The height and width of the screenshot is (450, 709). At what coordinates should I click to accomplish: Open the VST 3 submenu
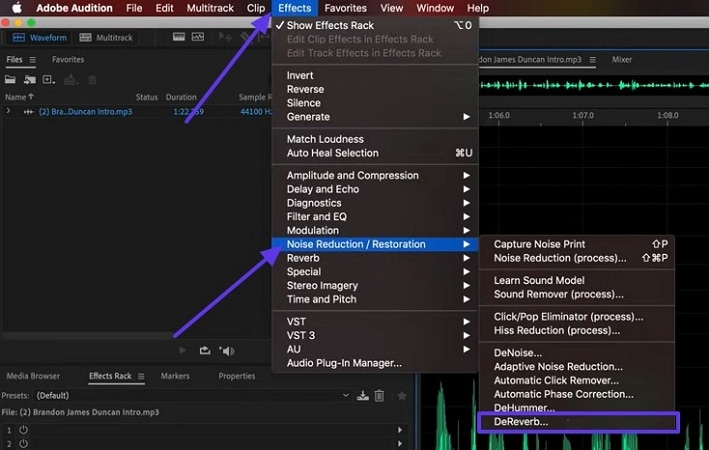click(375, 336)
